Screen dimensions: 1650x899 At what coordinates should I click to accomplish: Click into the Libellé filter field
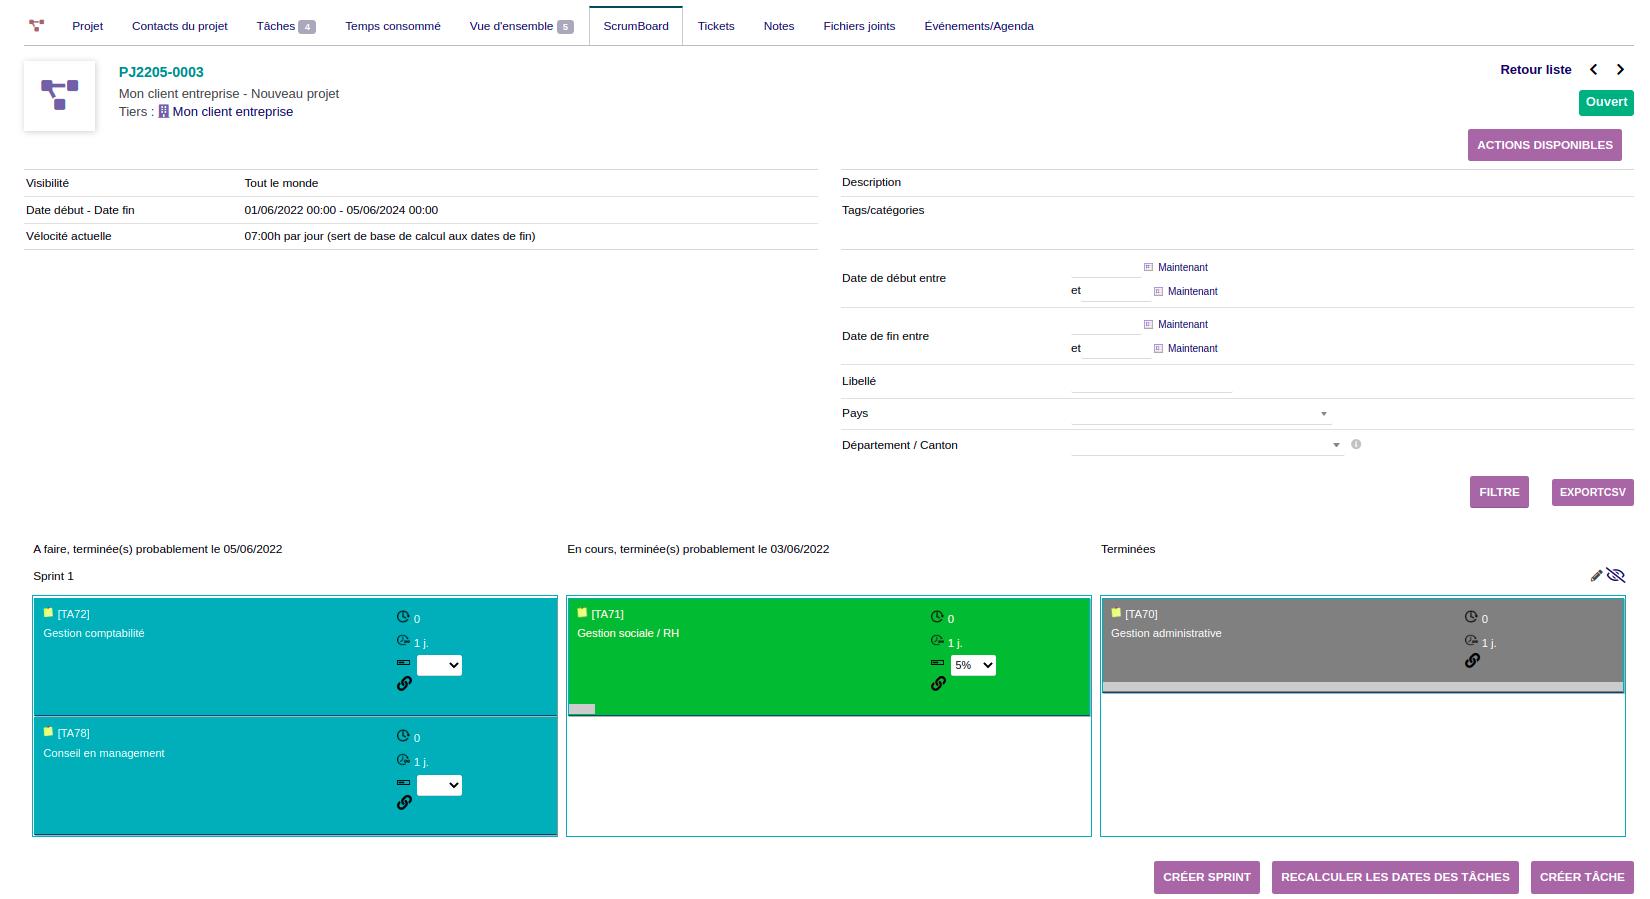[1151, 382]
